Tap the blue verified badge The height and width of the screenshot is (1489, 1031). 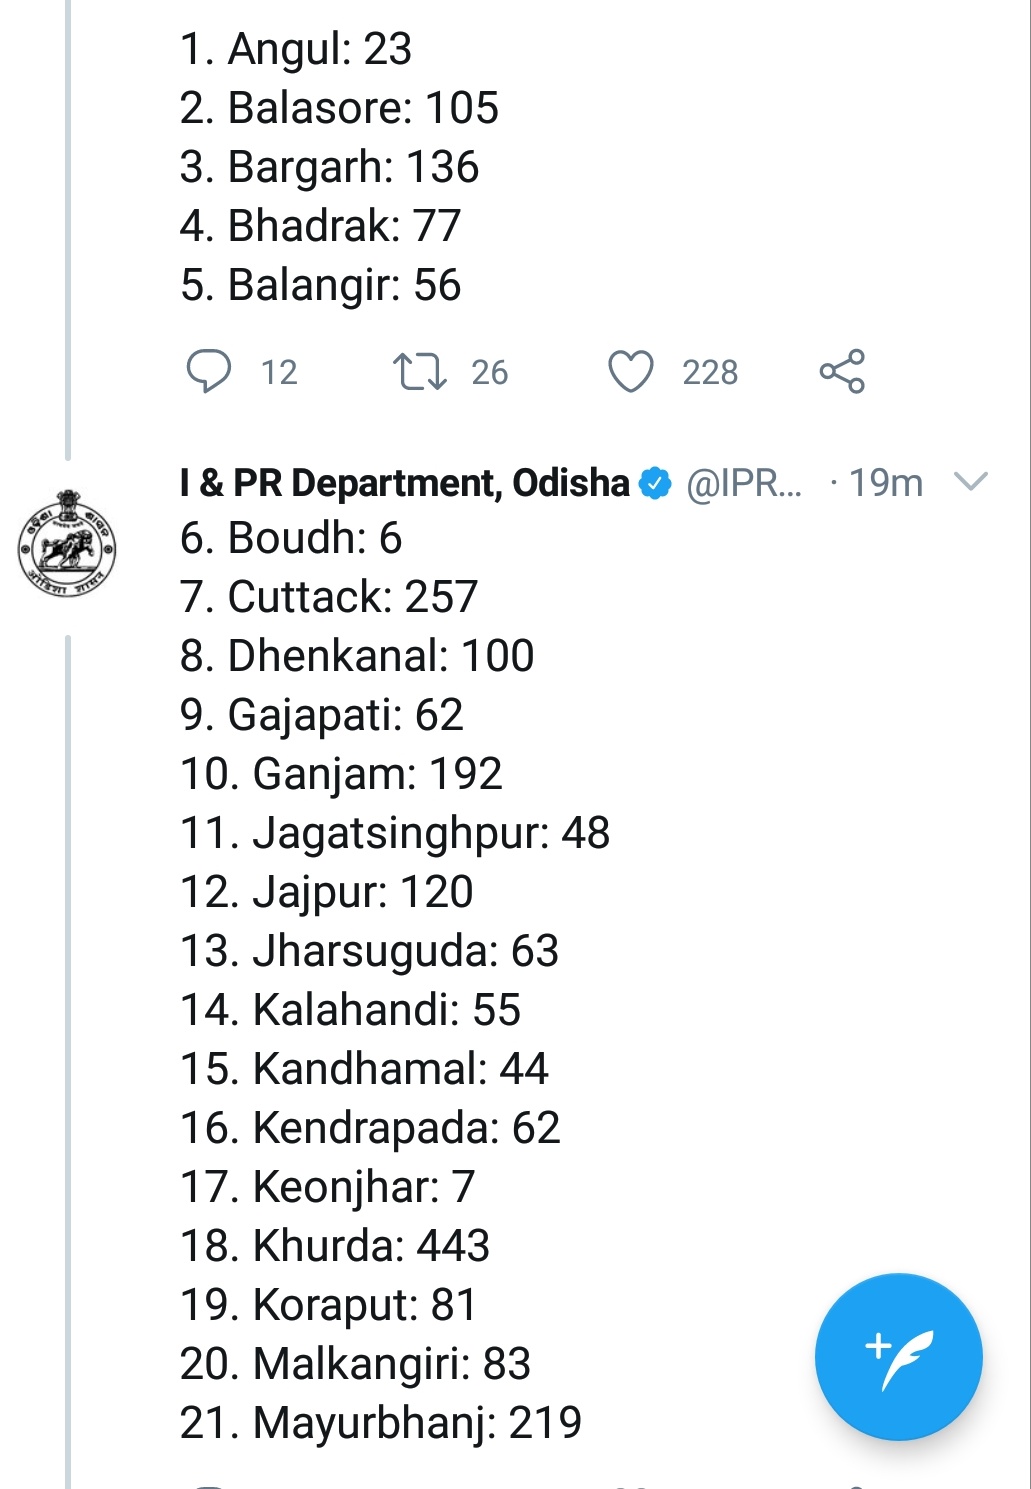(x=655, y=483)
